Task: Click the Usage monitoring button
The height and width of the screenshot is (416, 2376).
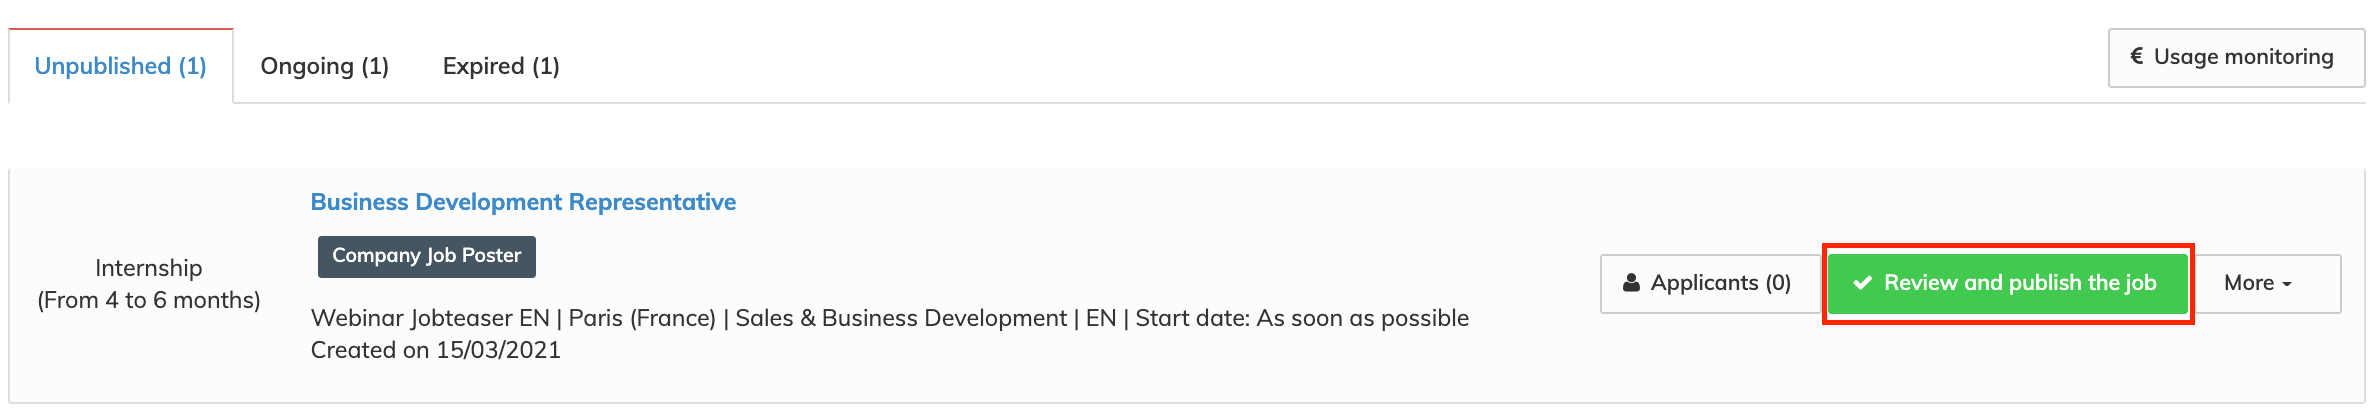Action: point(2235,57)
